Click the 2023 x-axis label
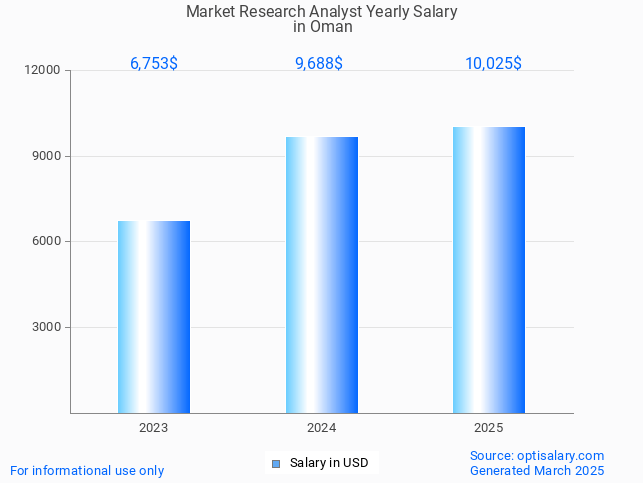643x483 pixels. click(153, 428)
